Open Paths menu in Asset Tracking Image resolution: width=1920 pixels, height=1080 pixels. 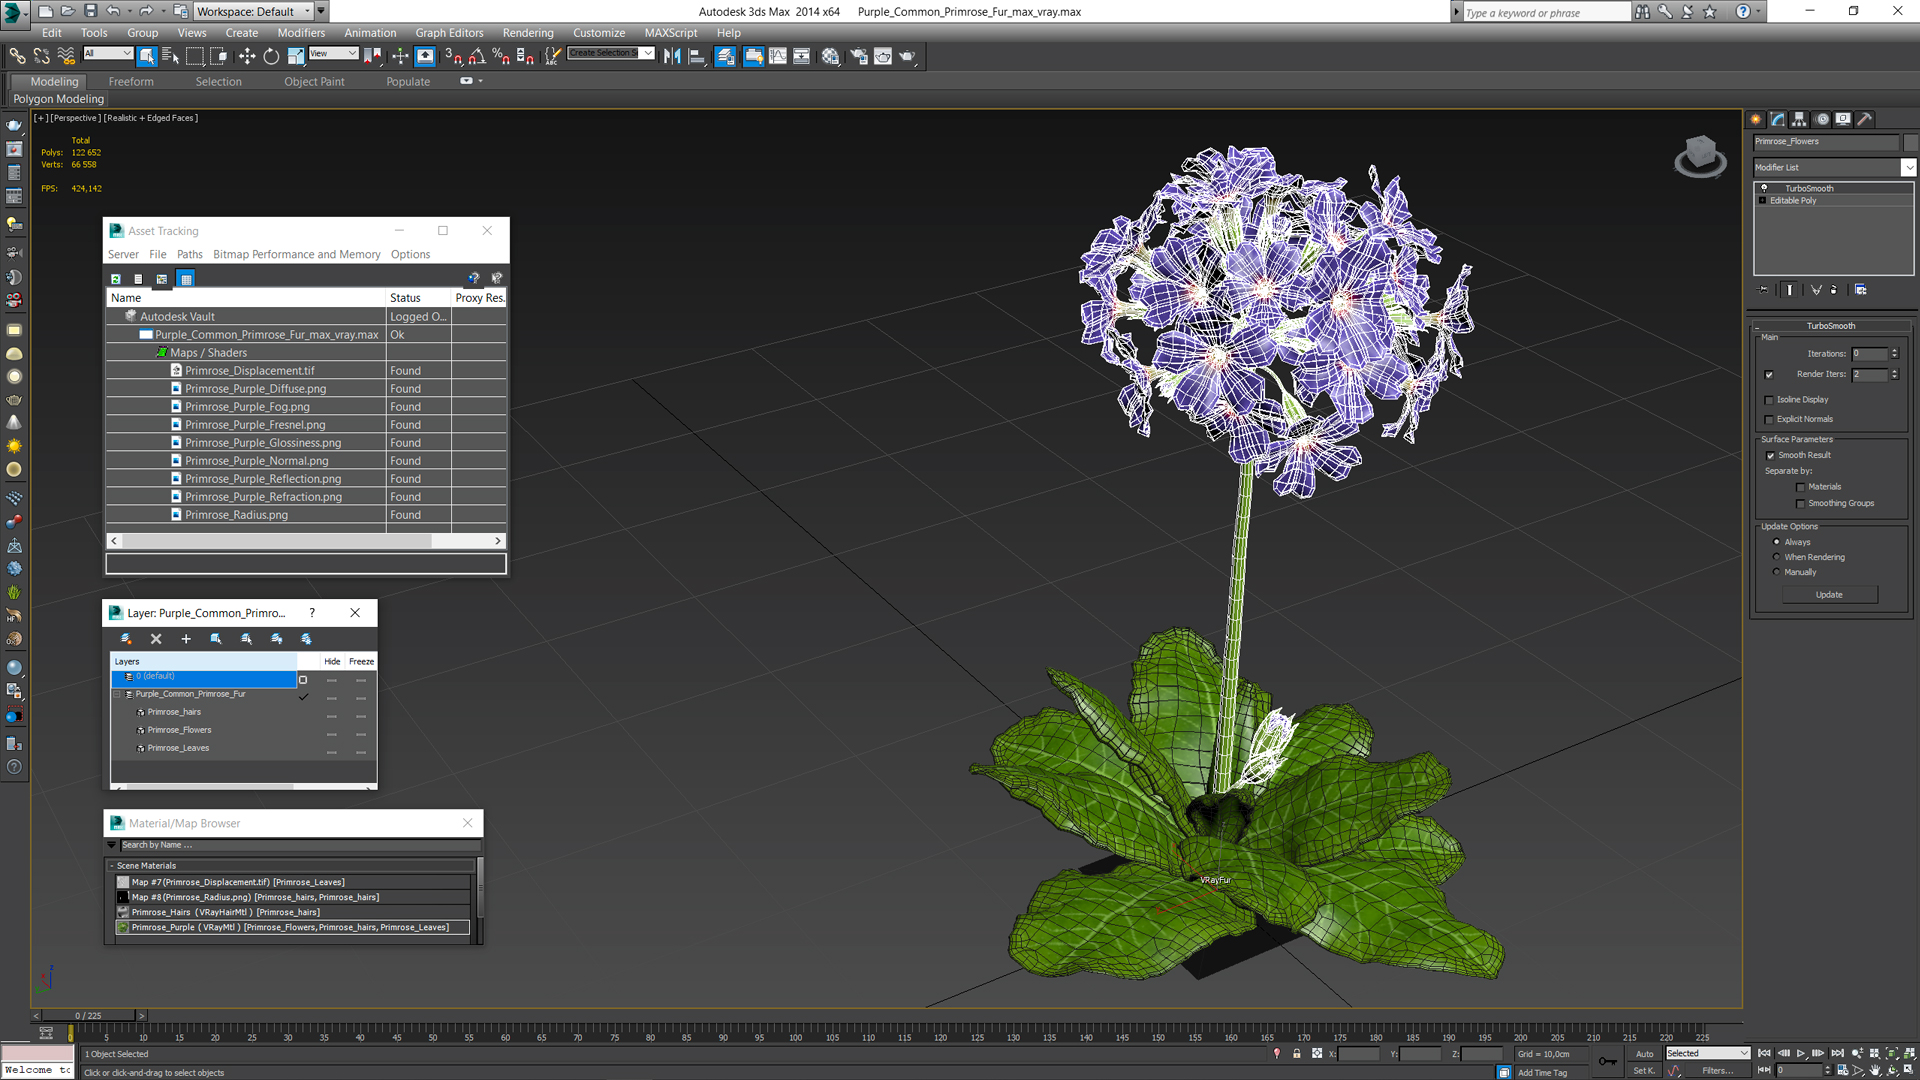click(x=189, y=255)
